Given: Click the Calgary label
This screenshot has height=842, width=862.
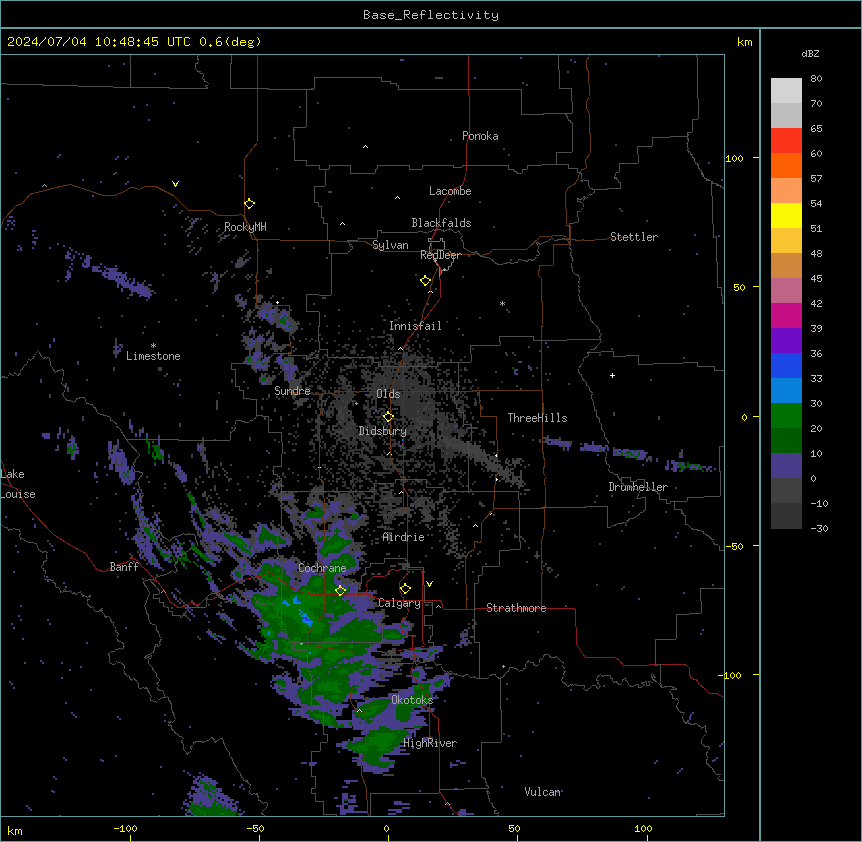Looking at the screenshot, I should (x=399, y=603).
